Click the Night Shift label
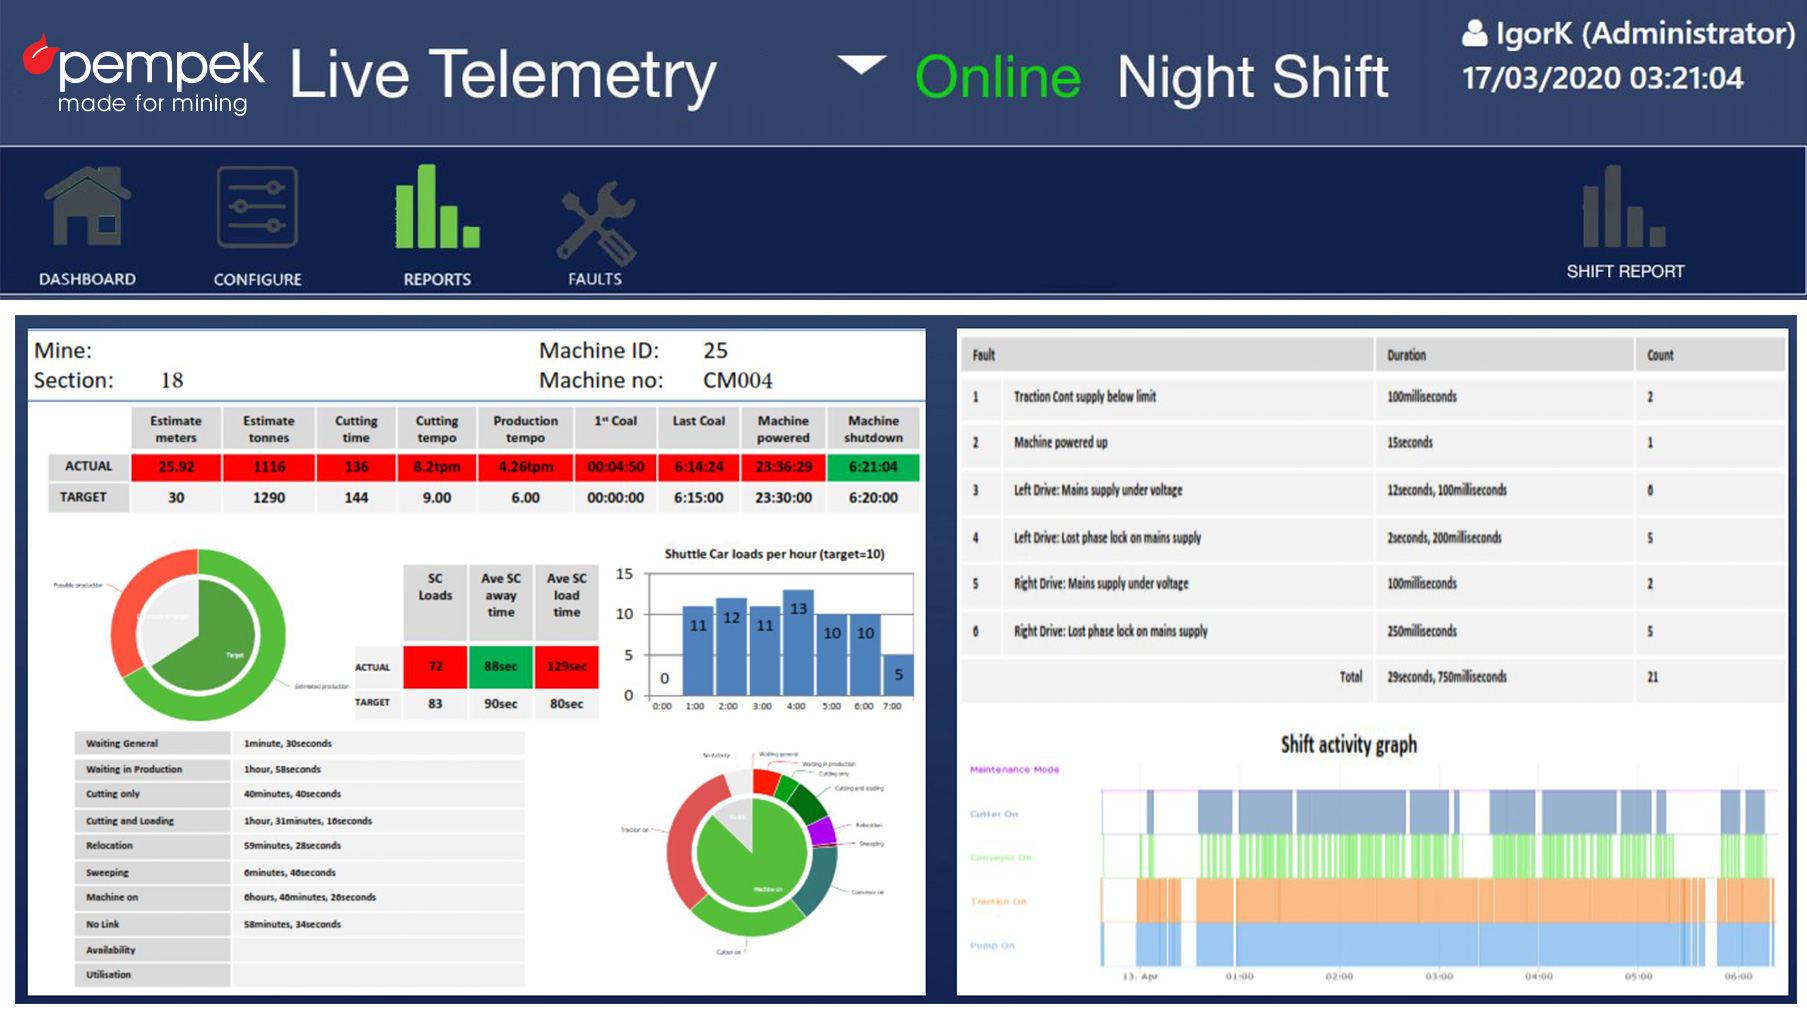Image resolution: width=1807 pixels, height=1033 pixels. (x=1252, y=77)
